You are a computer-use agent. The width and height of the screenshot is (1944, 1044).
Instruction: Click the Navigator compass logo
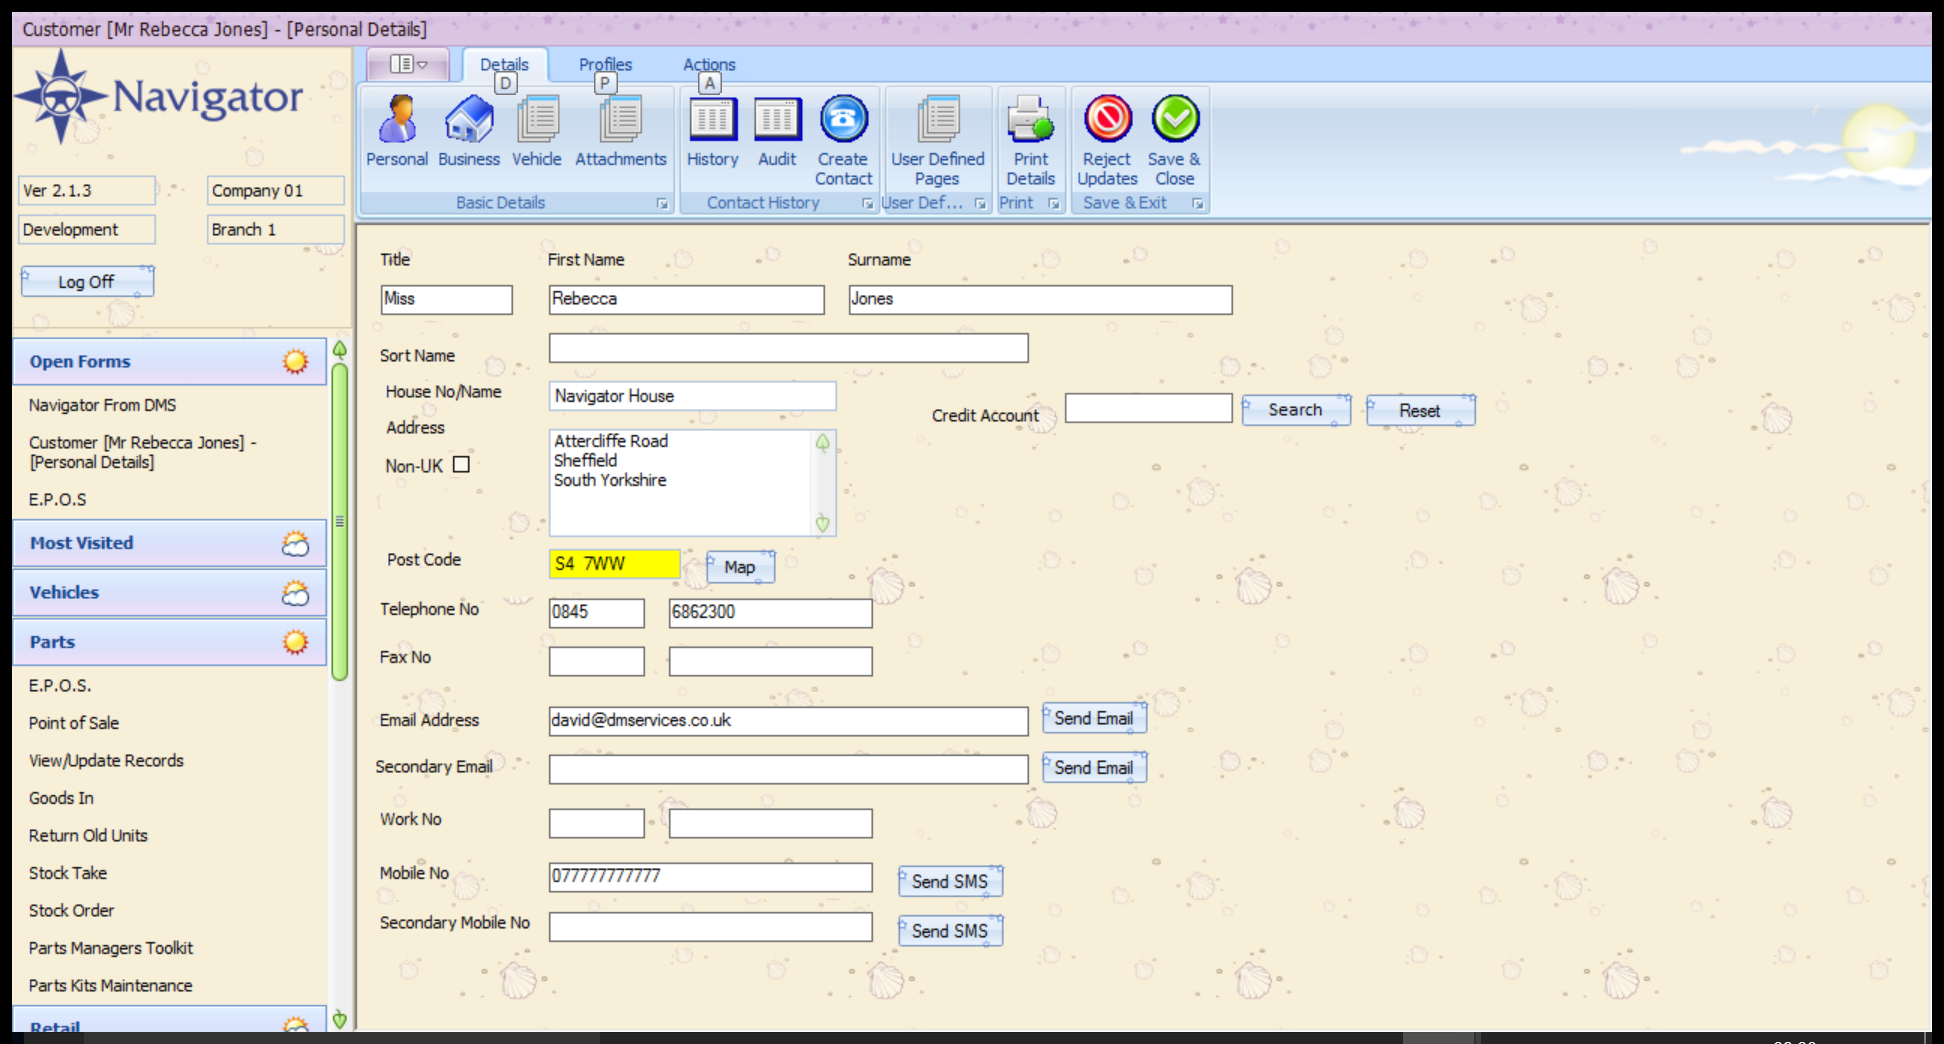point(61,97)
